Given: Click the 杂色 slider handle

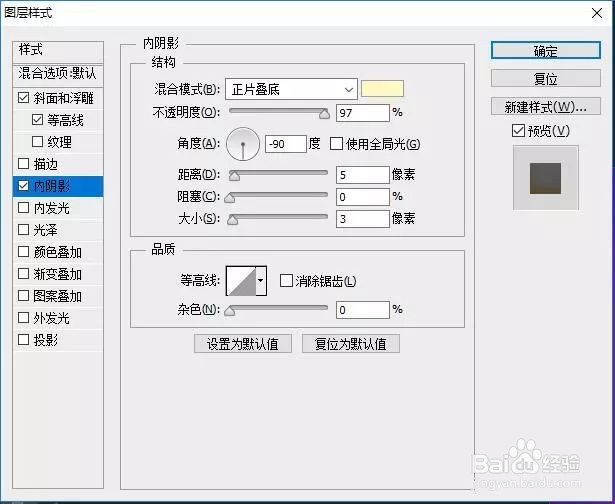Looking at the screenshot, I should tap(229, 311).
